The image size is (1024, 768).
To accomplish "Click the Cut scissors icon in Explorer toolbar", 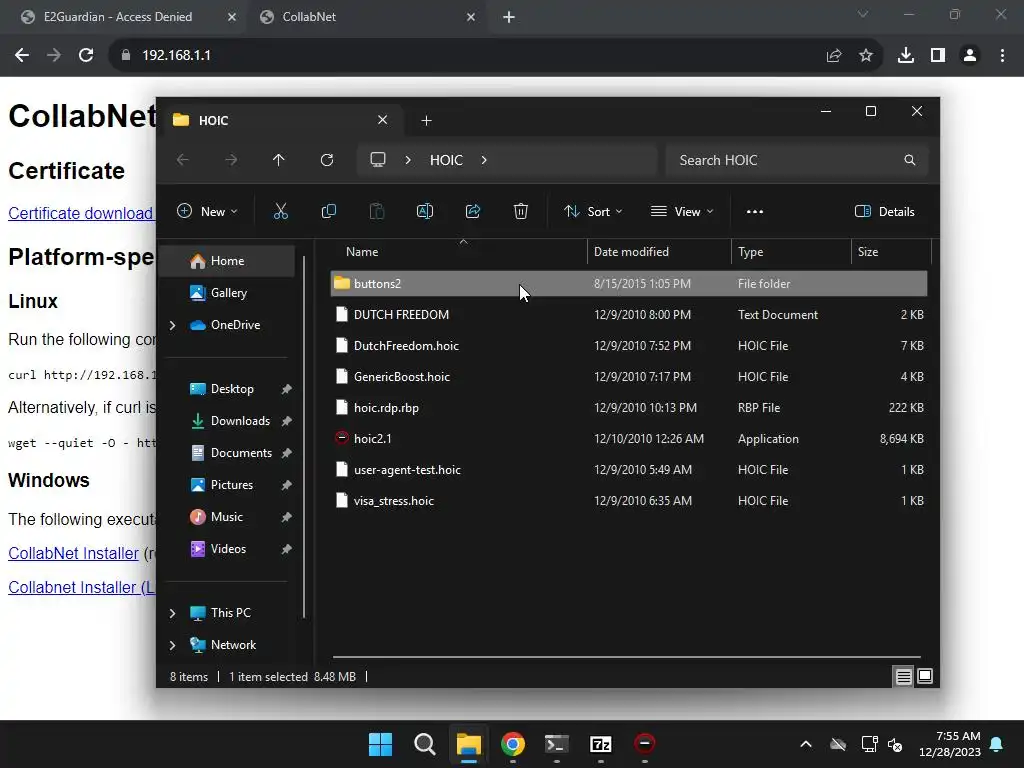I will [280, 211].
